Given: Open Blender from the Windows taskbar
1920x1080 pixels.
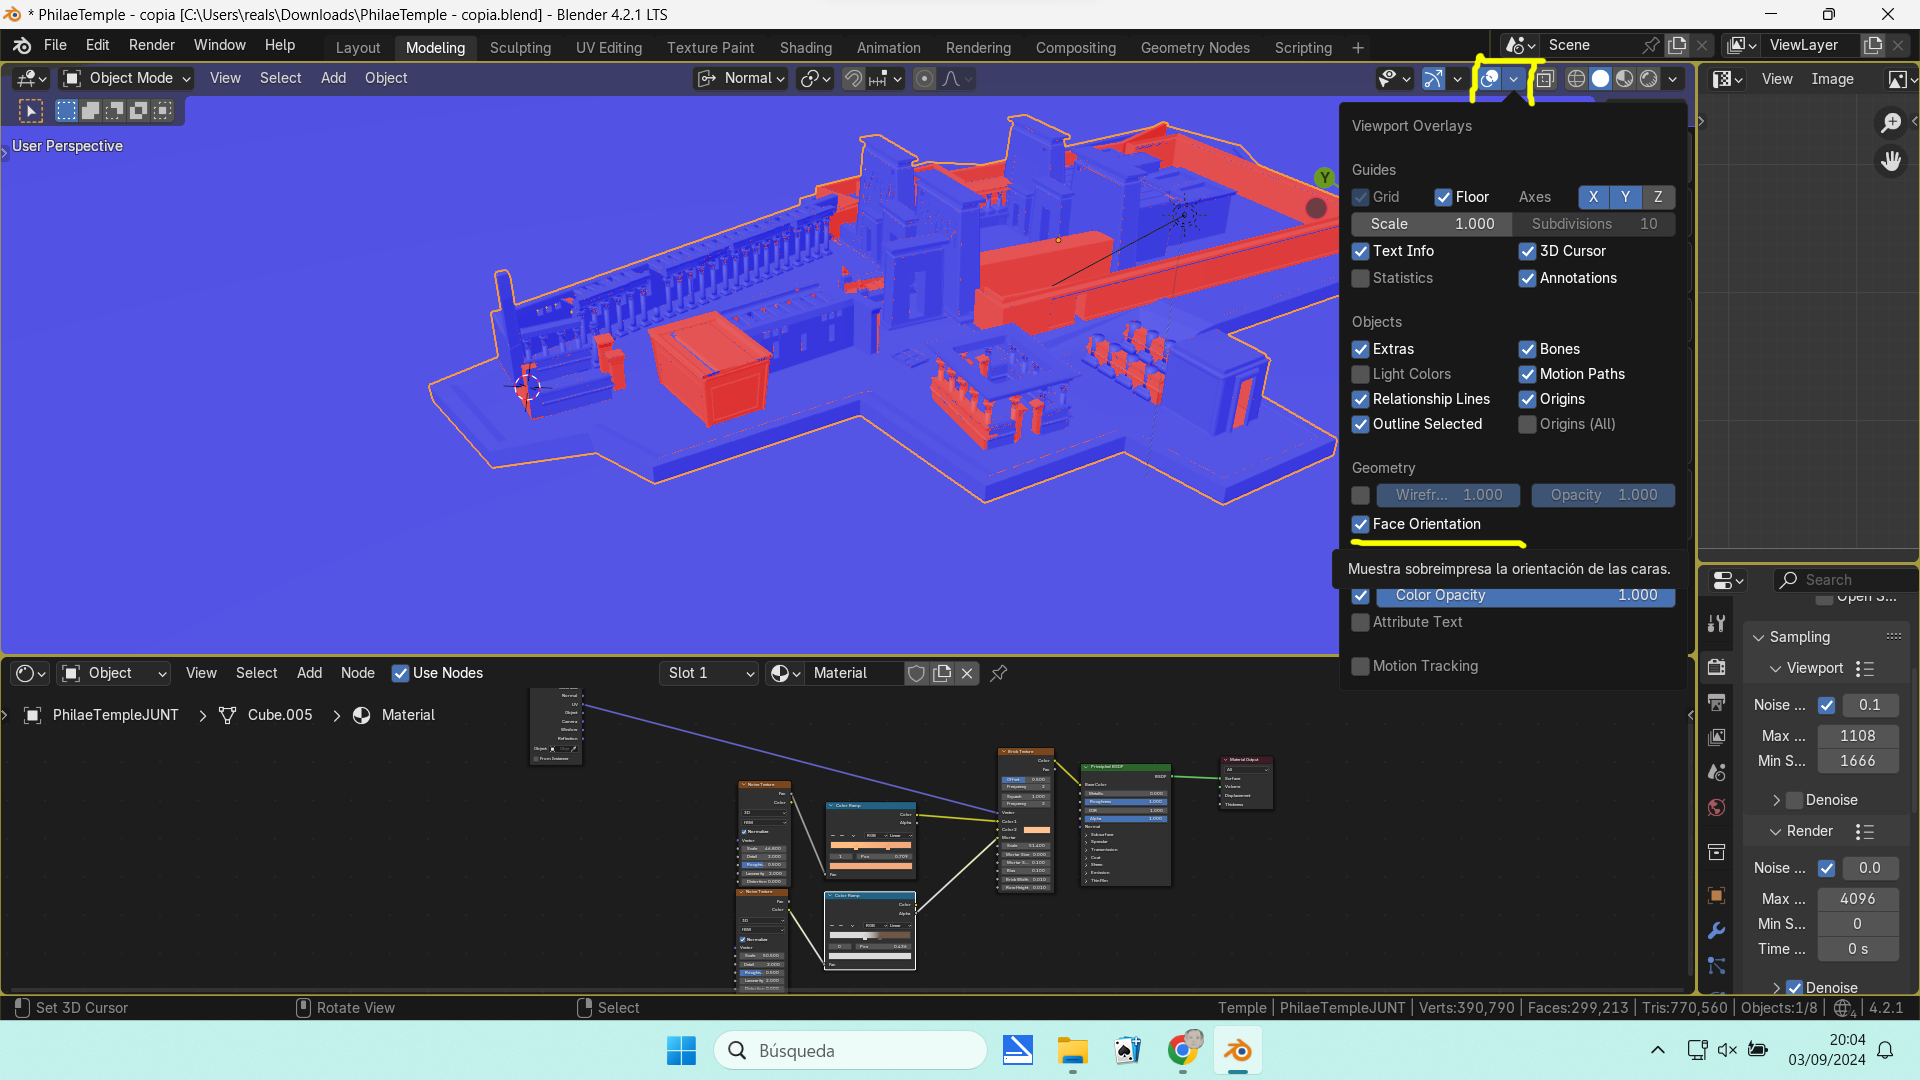Looking at the screenshot, I should coord(1237,1051).
